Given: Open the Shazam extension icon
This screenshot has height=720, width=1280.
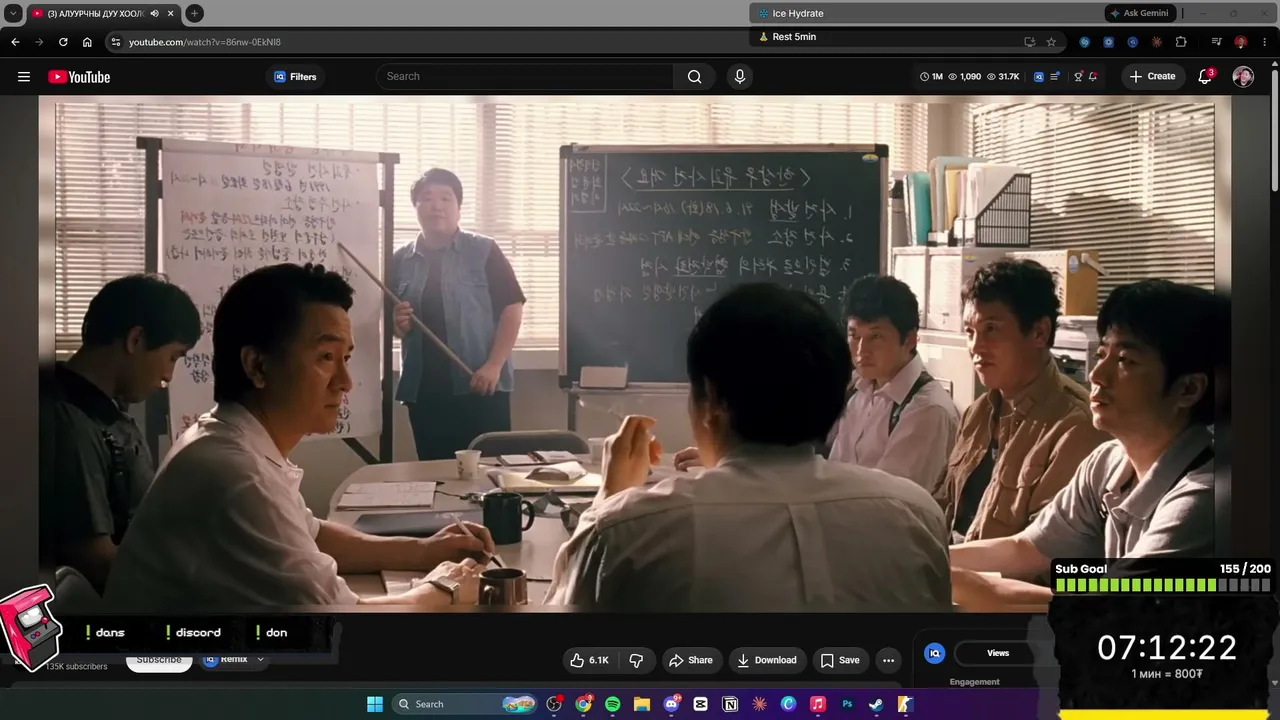Looking at the screenshot, I should click(1085, 42).
